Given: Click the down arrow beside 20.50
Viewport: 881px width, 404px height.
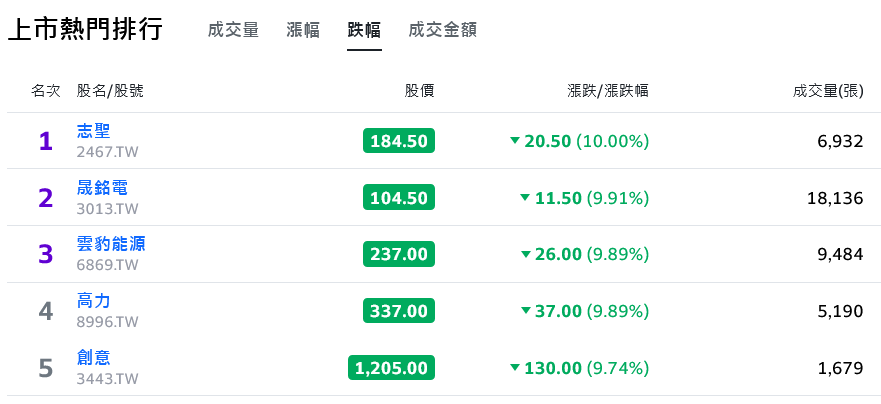Looking at the screenshot, I should coord(515,140).
